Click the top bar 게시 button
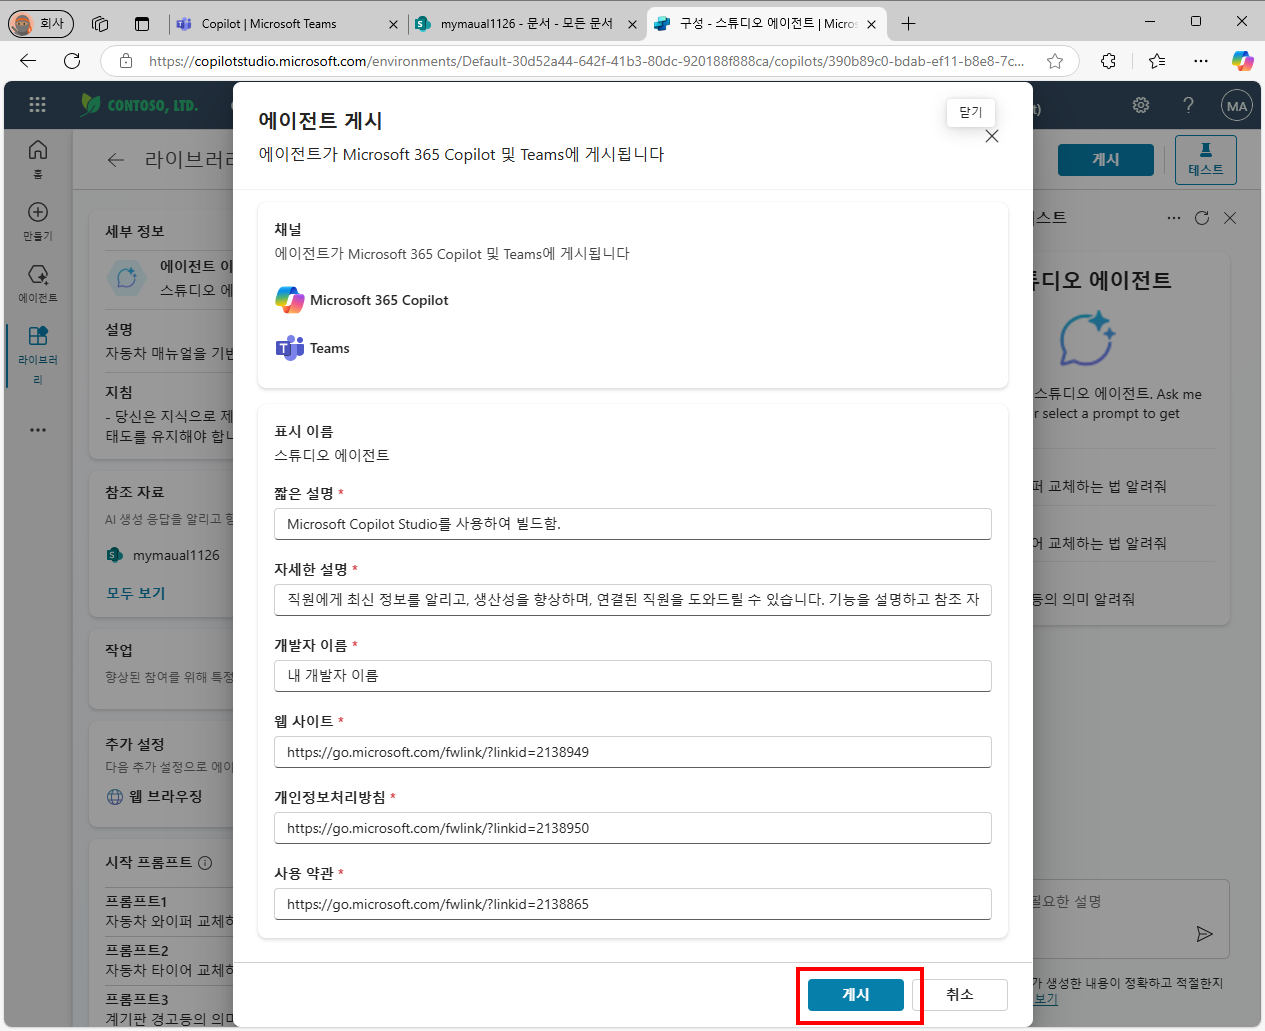Image resolution: width=1265 pixels, height=1031 pixels. [1106, 160]
